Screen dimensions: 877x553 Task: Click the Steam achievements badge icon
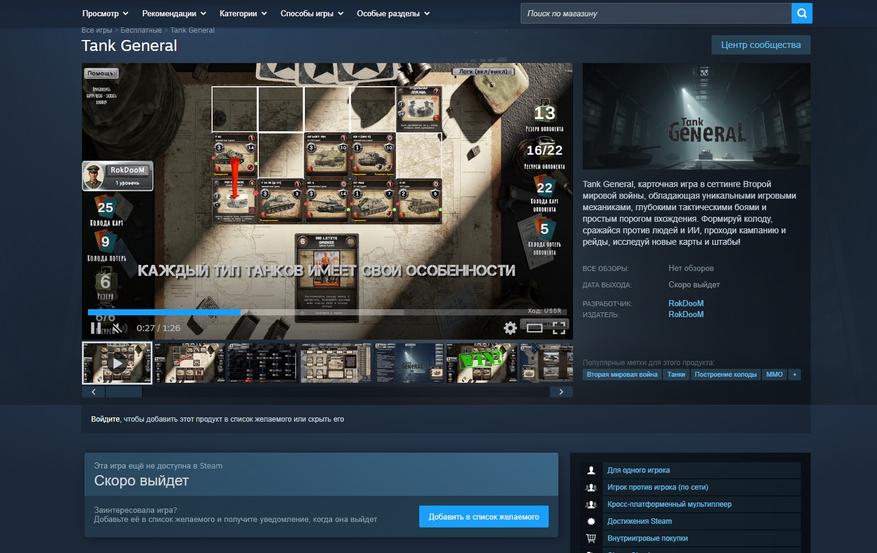(591, 521)
